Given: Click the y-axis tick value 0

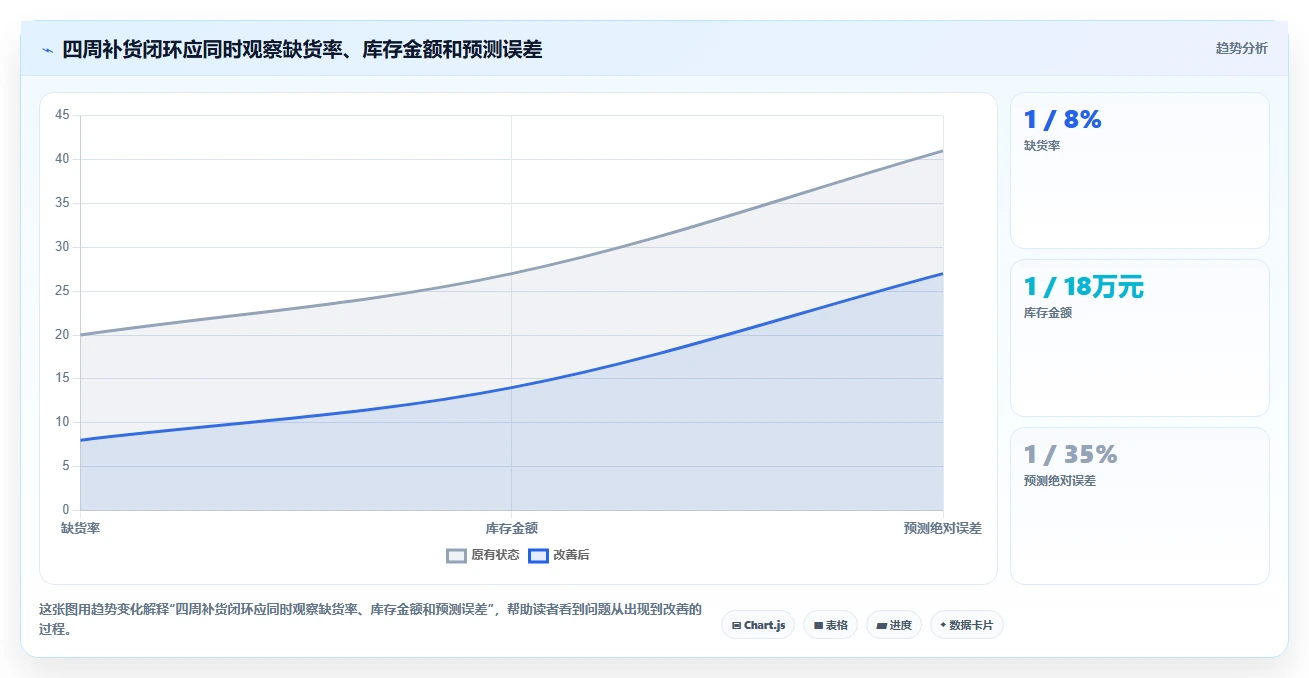Looking at the screenshot, I should [x=66, y=510].
